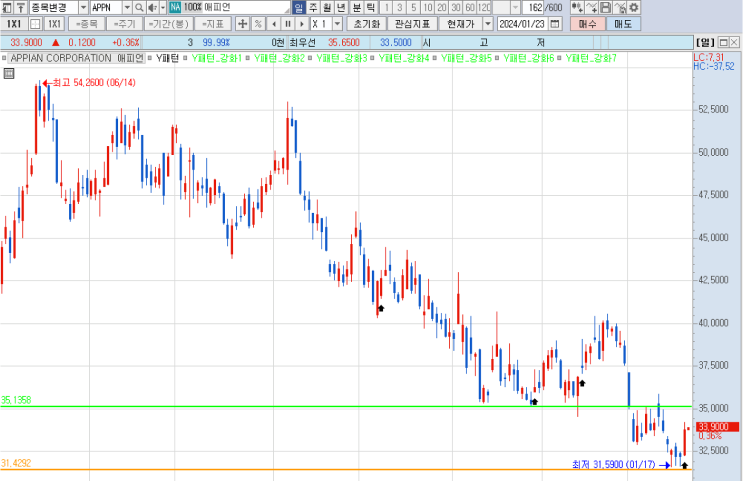Viewport: 743px width, 481px height.
Task: Choose the 10 interval button
Action: tap(428, 7)
